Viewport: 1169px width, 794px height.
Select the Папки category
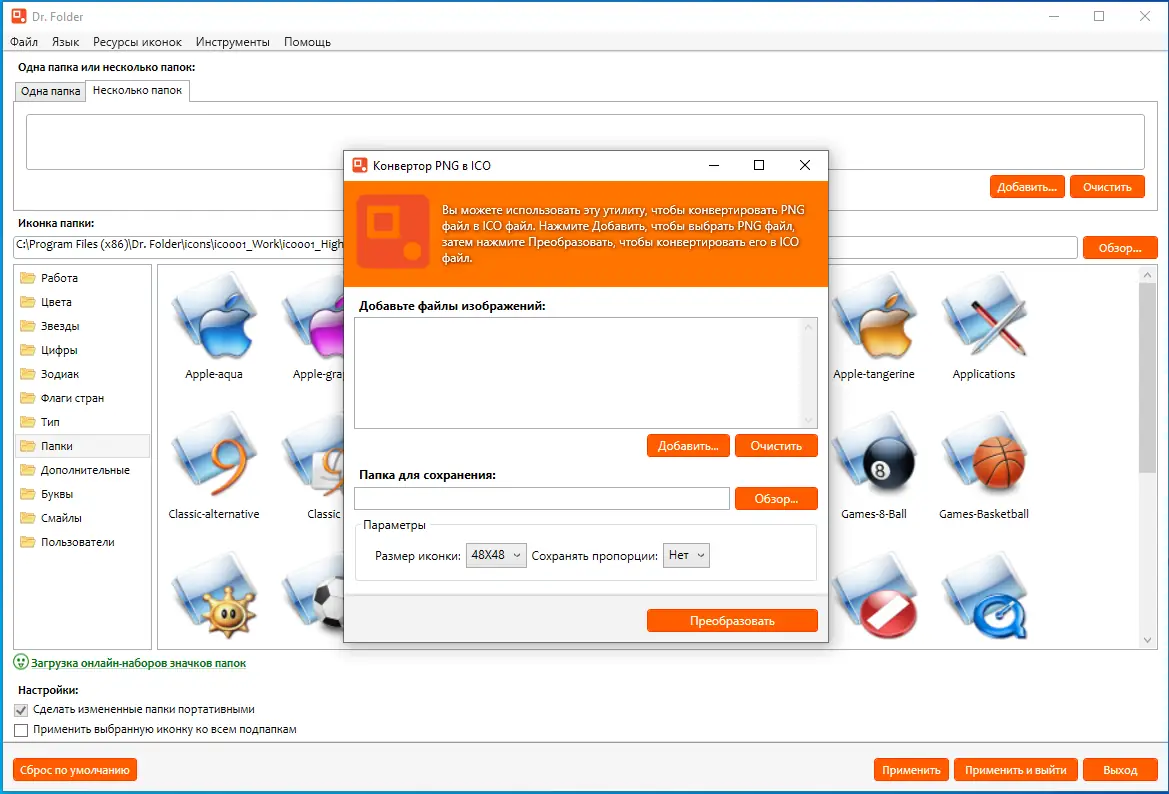82,446
